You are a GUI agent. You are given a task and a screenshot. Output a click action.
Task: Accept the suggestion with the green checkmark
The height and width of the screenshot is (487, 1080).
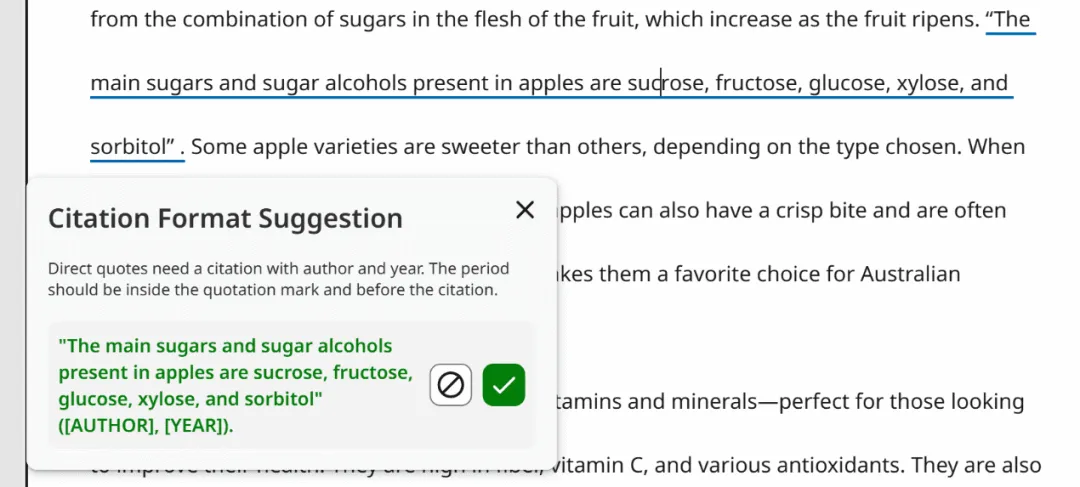pos(504,385)
